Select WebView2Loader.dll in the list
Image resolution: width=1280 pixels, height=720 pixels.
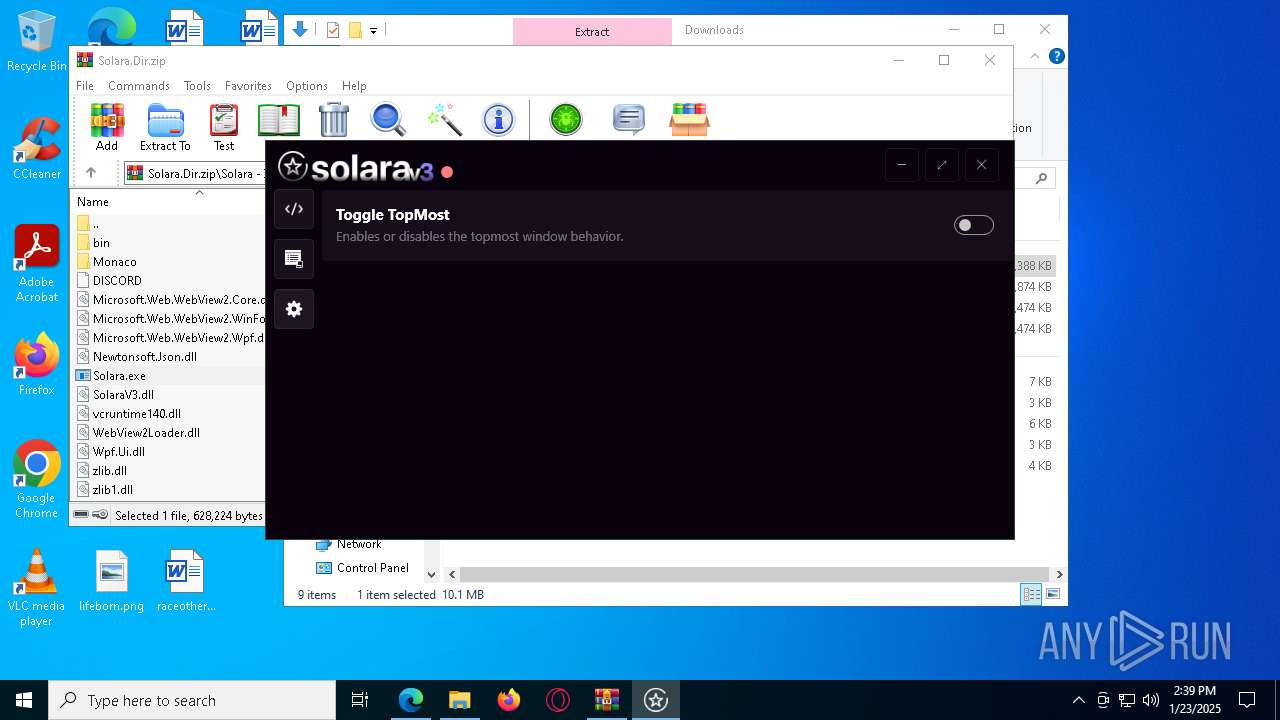pos(146,433)
